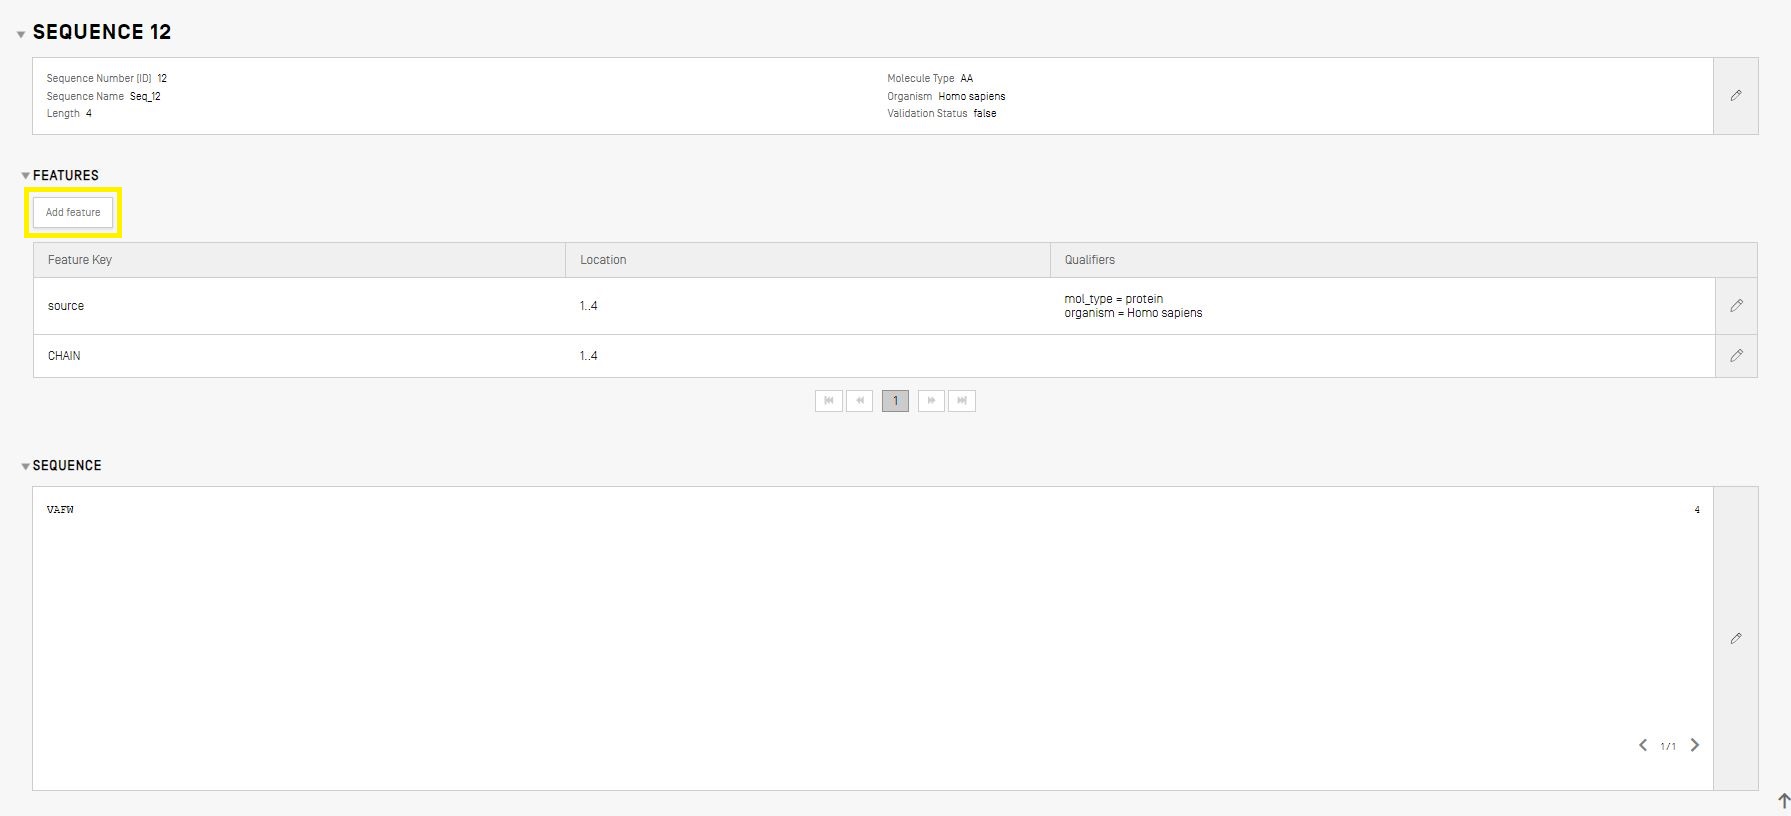Click the Feature Key column header
Viewport: 1791px width, 816px height.
click(80, 260)
